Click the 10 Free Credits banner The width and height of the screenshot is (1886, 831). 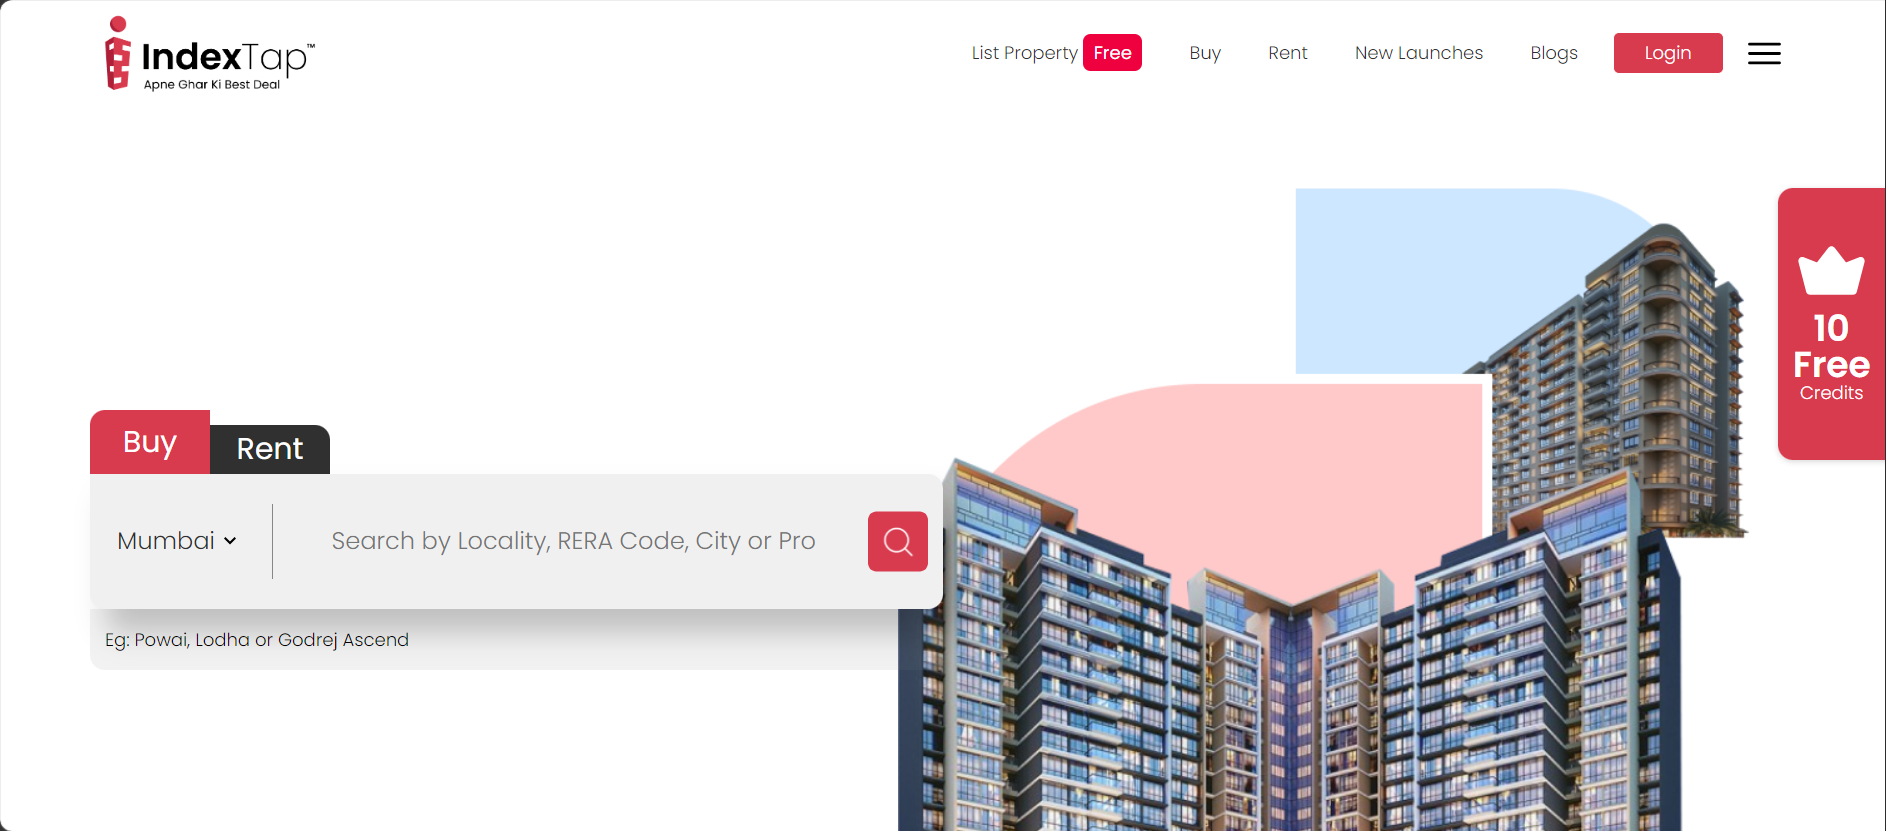coord(1831,324)
